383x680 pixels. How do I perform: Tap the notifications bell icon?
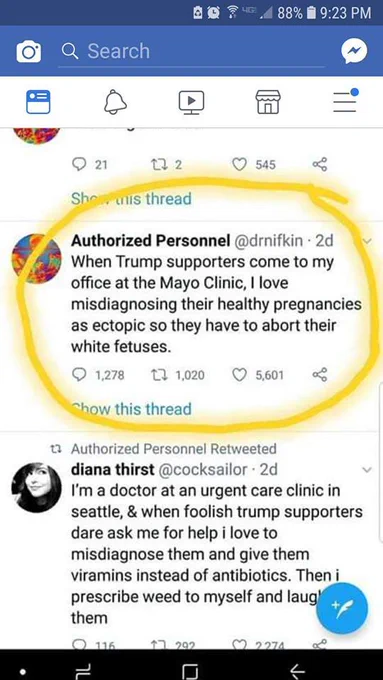(x=115, y=102)
